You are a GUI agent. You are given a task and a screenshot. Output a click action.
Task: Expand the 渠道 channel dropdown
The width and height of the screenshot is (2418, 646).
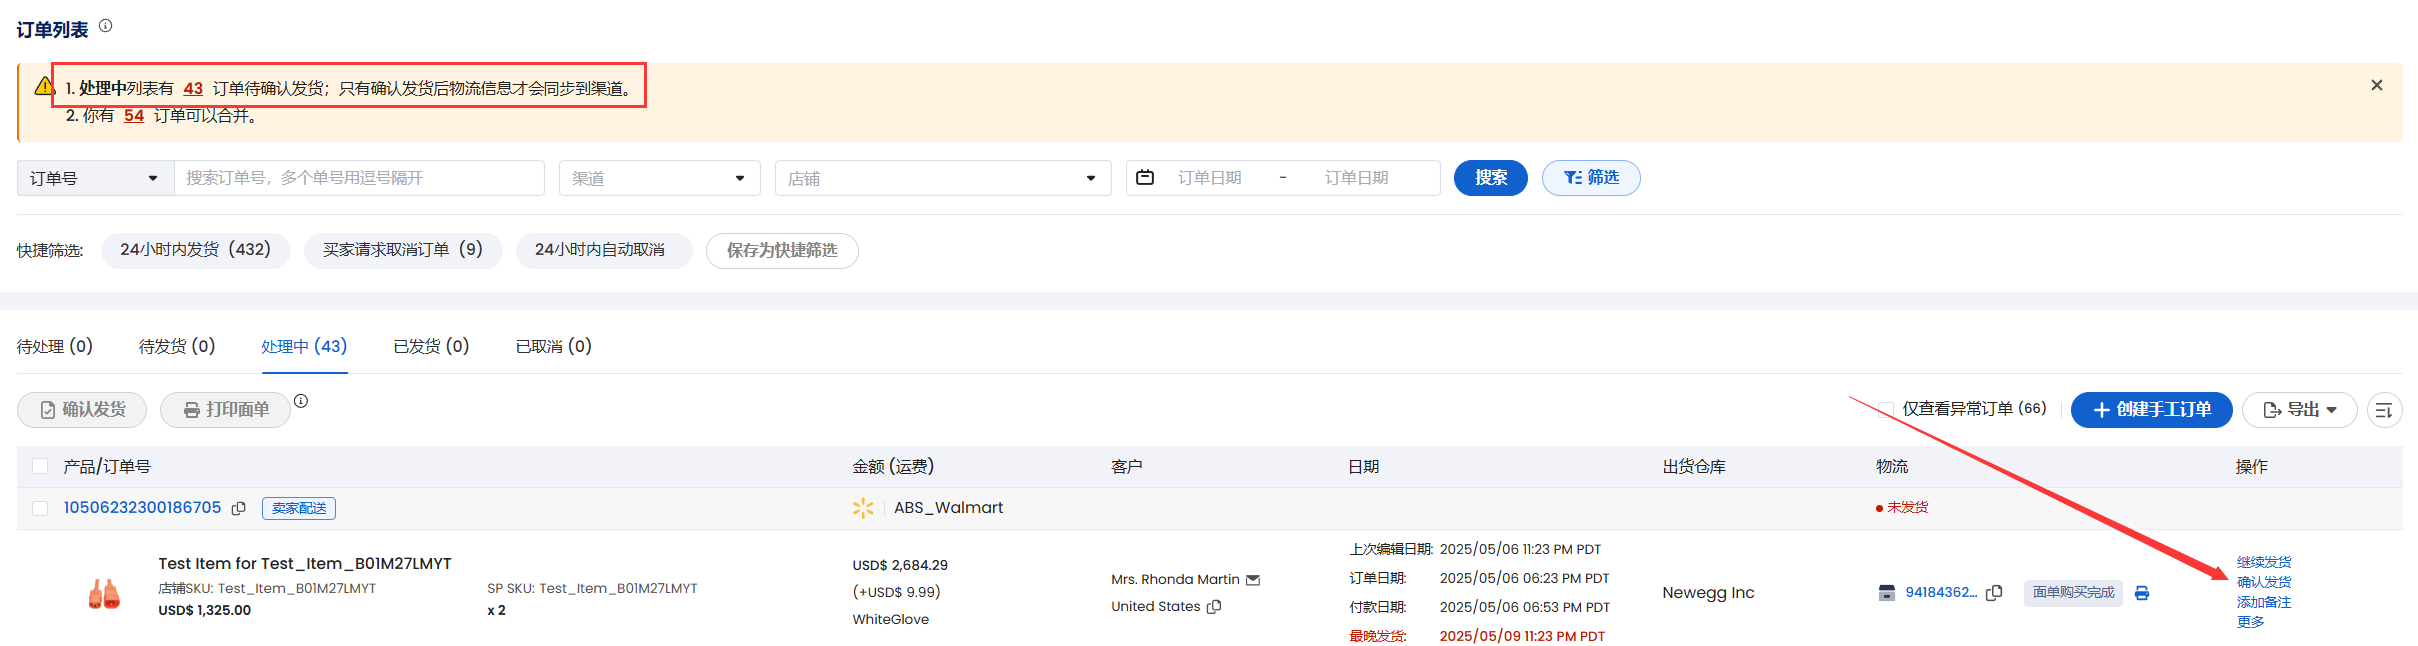tap(659, 178)
